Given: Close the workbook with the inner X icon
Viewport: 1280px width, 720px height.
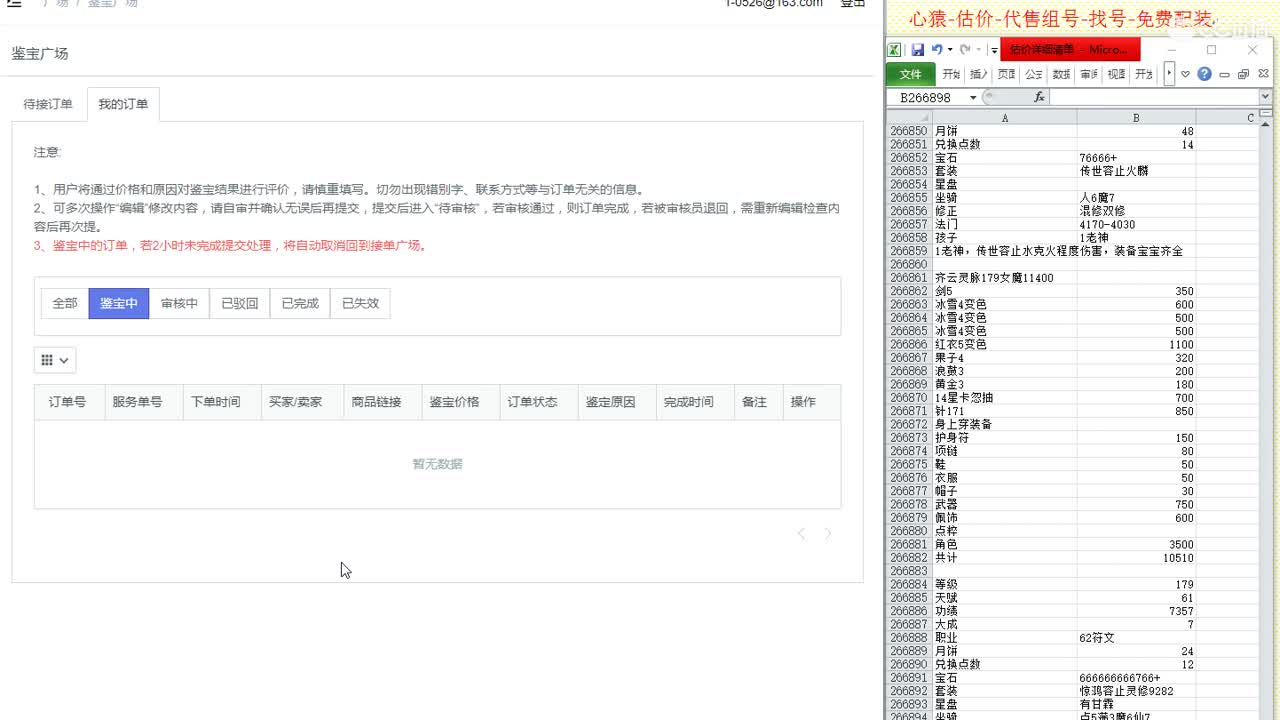Looking at the screenshot, I should click(1262, 74).
